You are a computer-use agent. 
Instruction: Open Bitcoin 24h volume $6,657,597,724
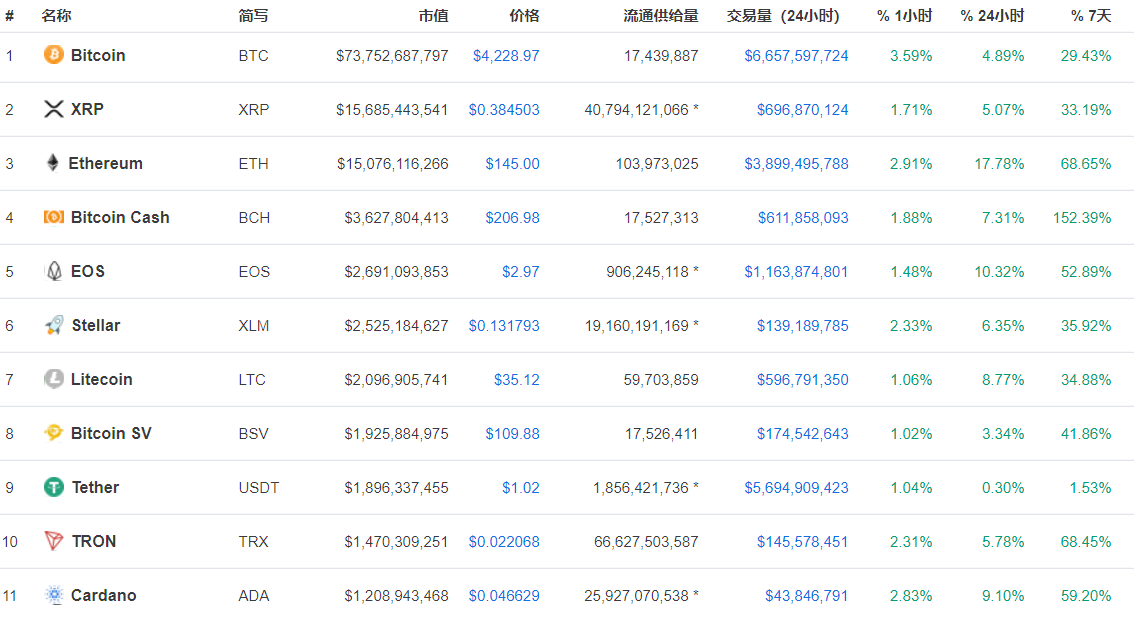796,56
